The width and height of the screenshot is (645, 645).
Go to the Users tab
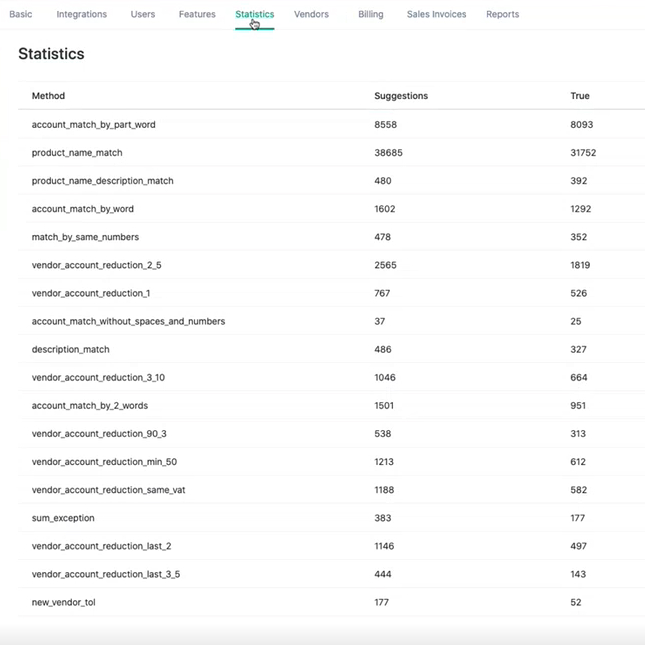[143, 15]
